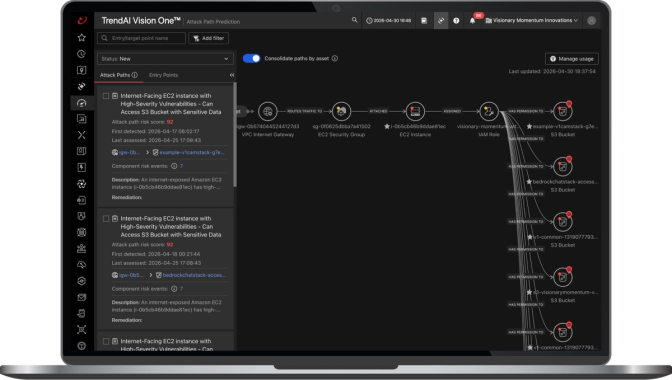Expand the second attack path card icon
The height and width of the screenshot is (380, 672).
click(115, 218)
